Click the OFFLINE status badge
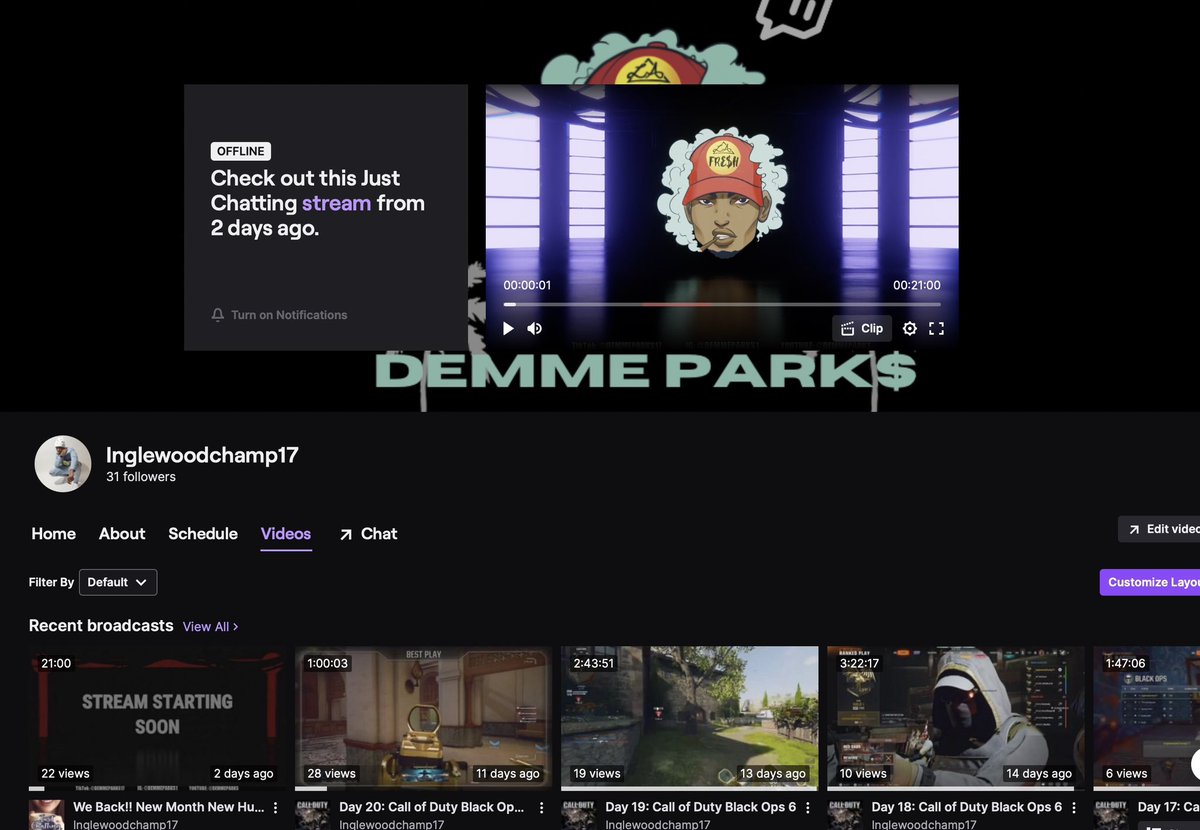1200x830 pixels. tap(241, 151)
